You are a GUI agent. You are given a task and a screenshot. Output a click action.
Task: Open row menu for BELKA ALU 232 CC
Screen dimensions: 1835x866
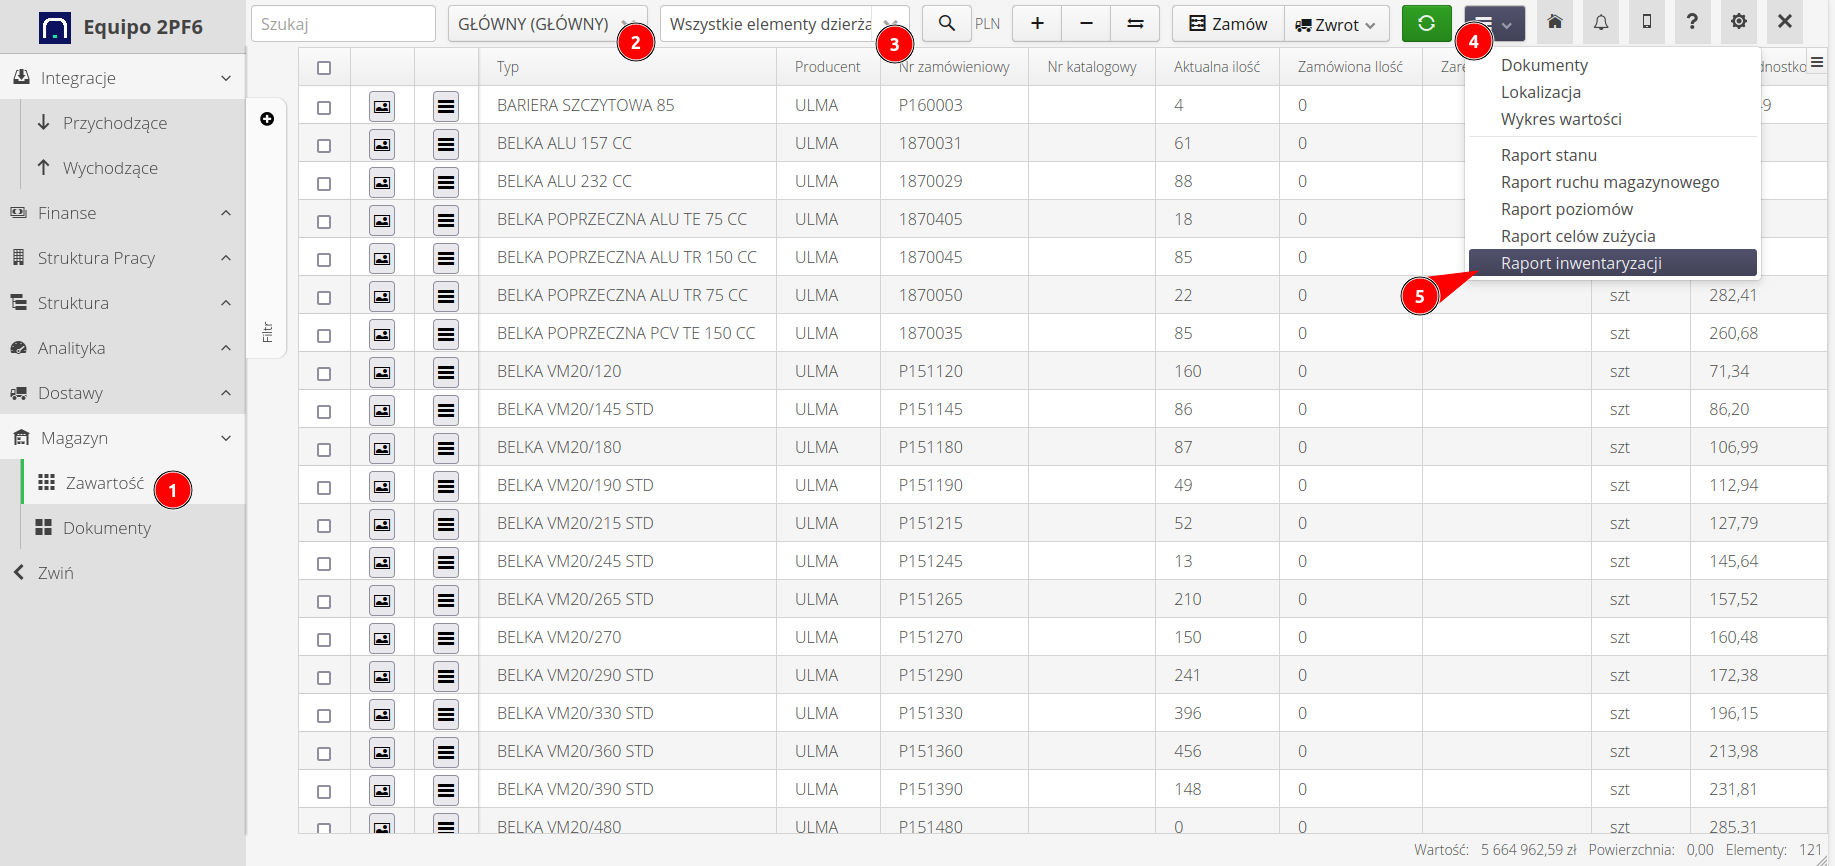[446, 182]
